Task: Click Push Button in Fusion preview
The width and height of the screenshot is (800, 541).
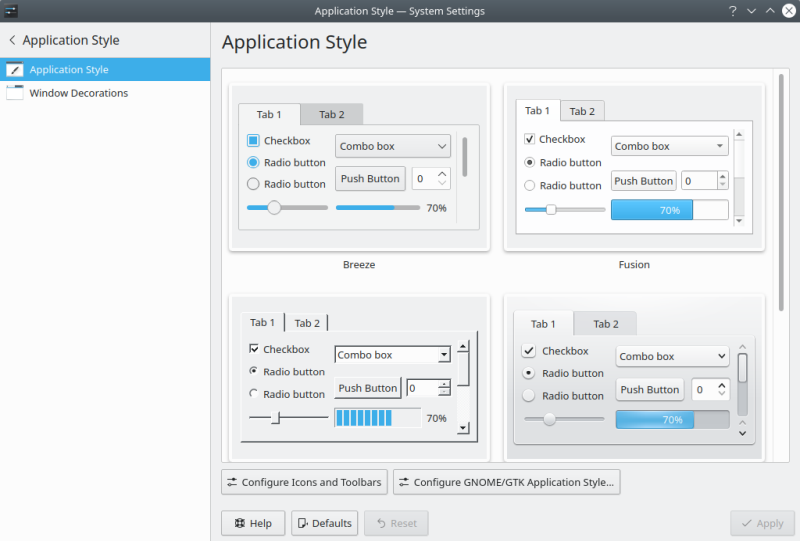Action: 643,181
